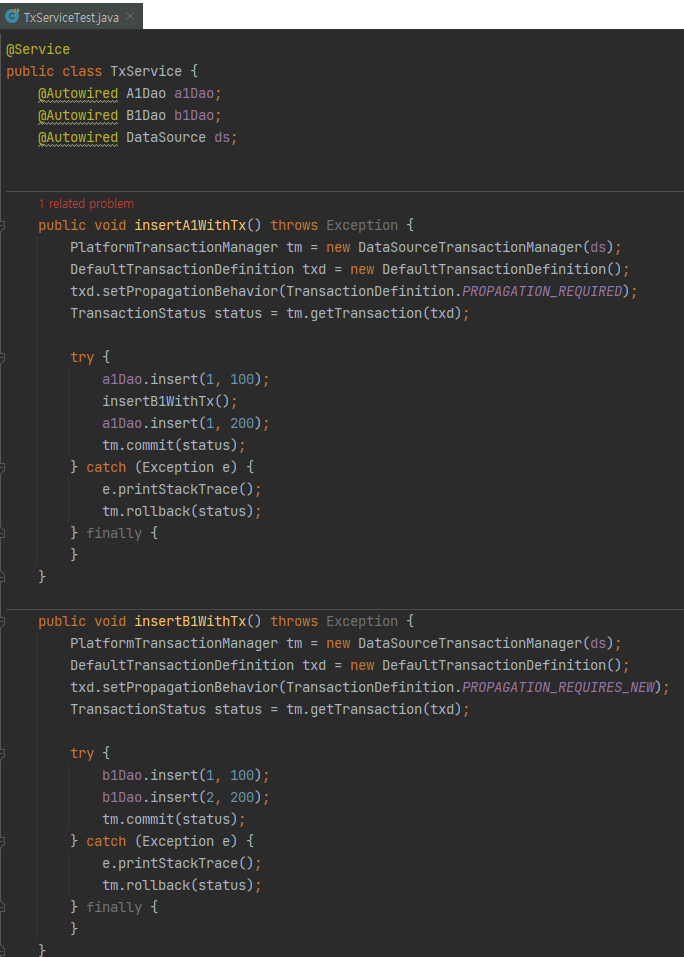Collapse the insertA1WithTx method fold marker

(x=2, y=226)
